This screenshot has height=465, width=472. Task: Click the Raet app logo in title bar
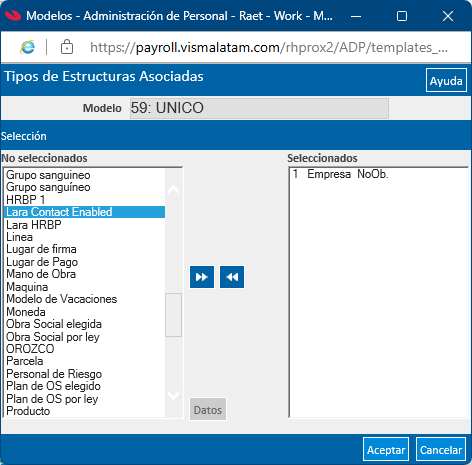pos(13,15)
